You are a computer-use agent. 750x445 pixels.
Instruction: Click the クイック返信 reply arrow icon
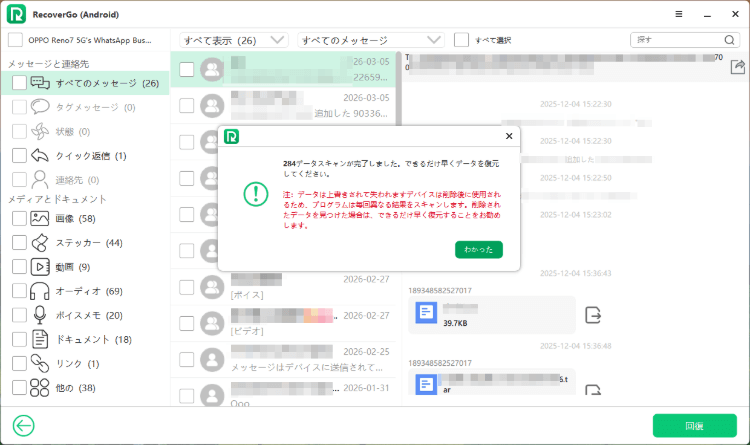(x=40, y=156)
